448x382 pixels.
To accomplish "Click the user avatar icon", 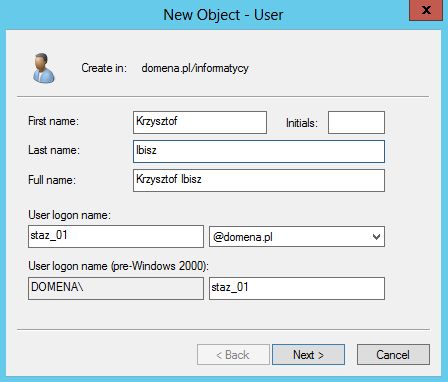I will [44, 68].
